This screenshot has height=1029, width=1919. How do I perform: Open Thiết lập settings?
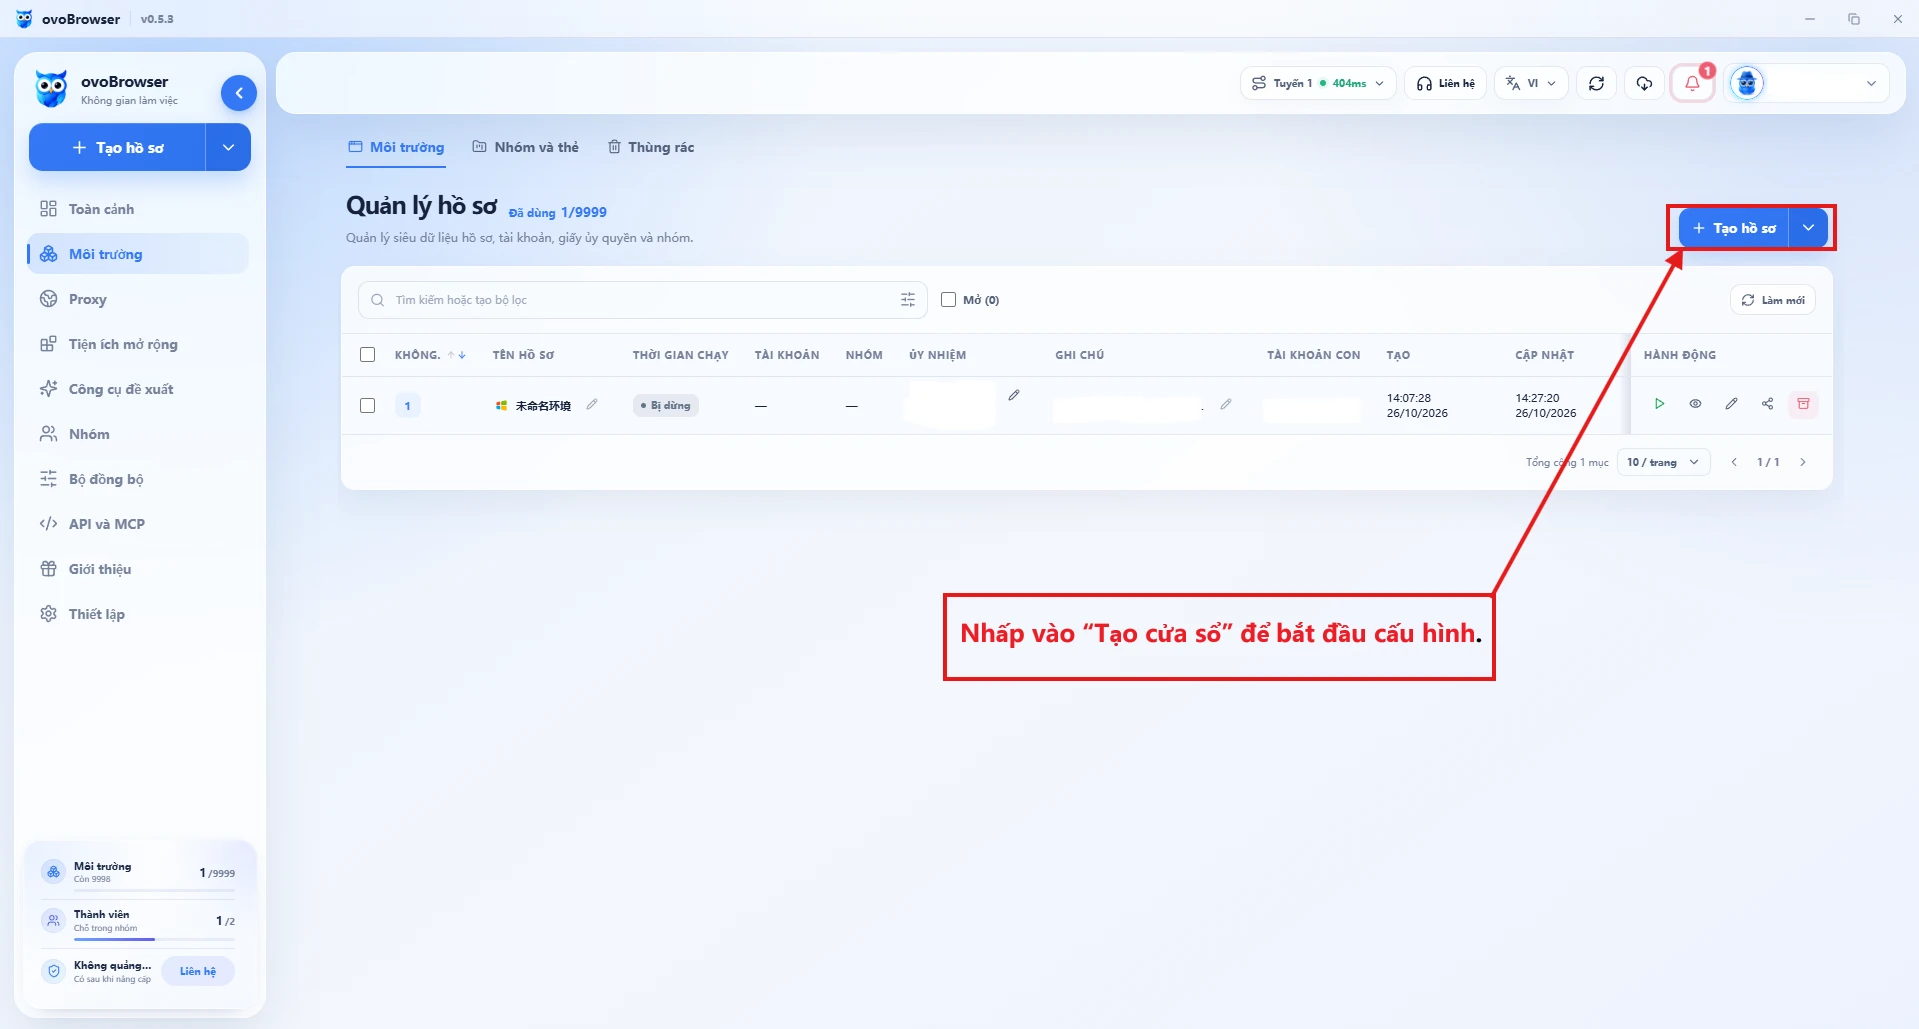pyautogui.click(x=138, y=614)
